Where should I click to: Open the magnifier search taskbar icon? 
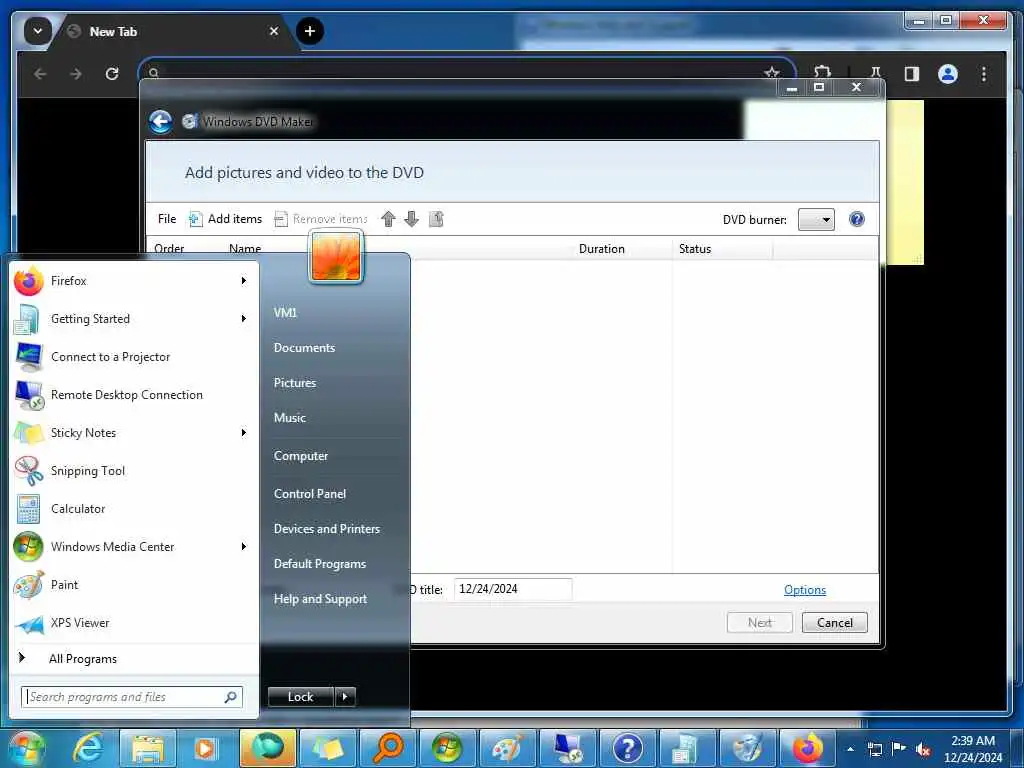[x=387, y=748]
